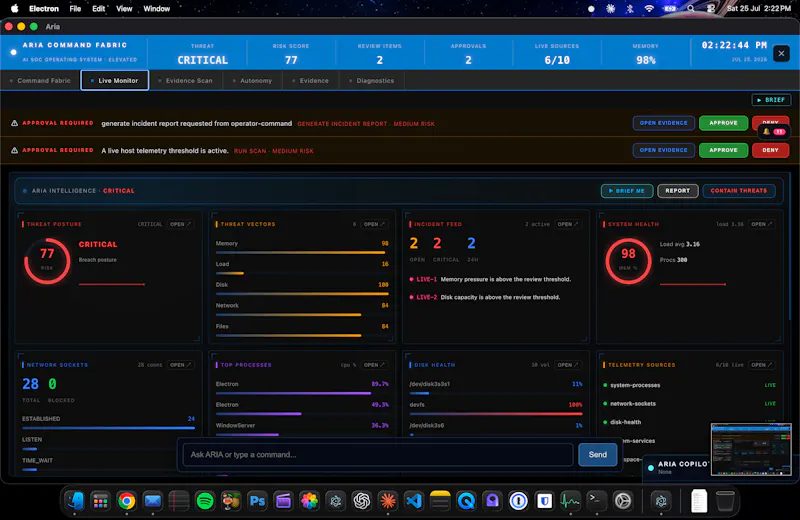Open Claude starburst icon in dock
Viewport: 800px width, 520px height.
(x=388, y=501)
